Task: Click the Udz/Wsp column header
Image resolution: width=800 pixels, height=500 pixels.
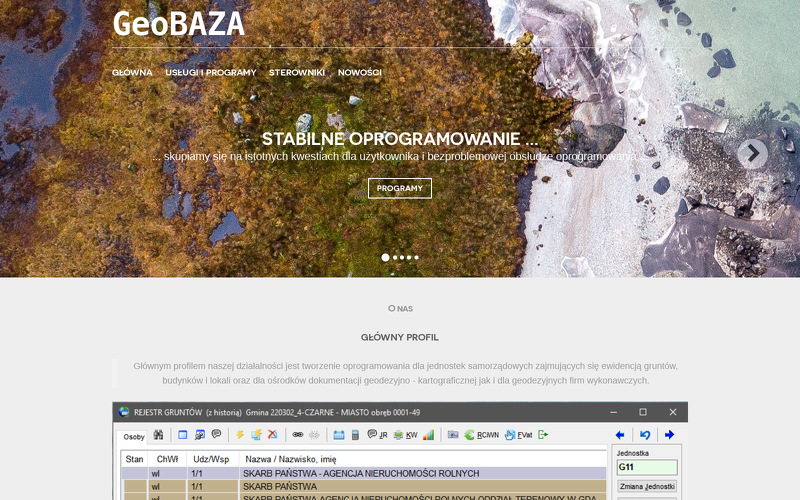Action: point(211,459)
